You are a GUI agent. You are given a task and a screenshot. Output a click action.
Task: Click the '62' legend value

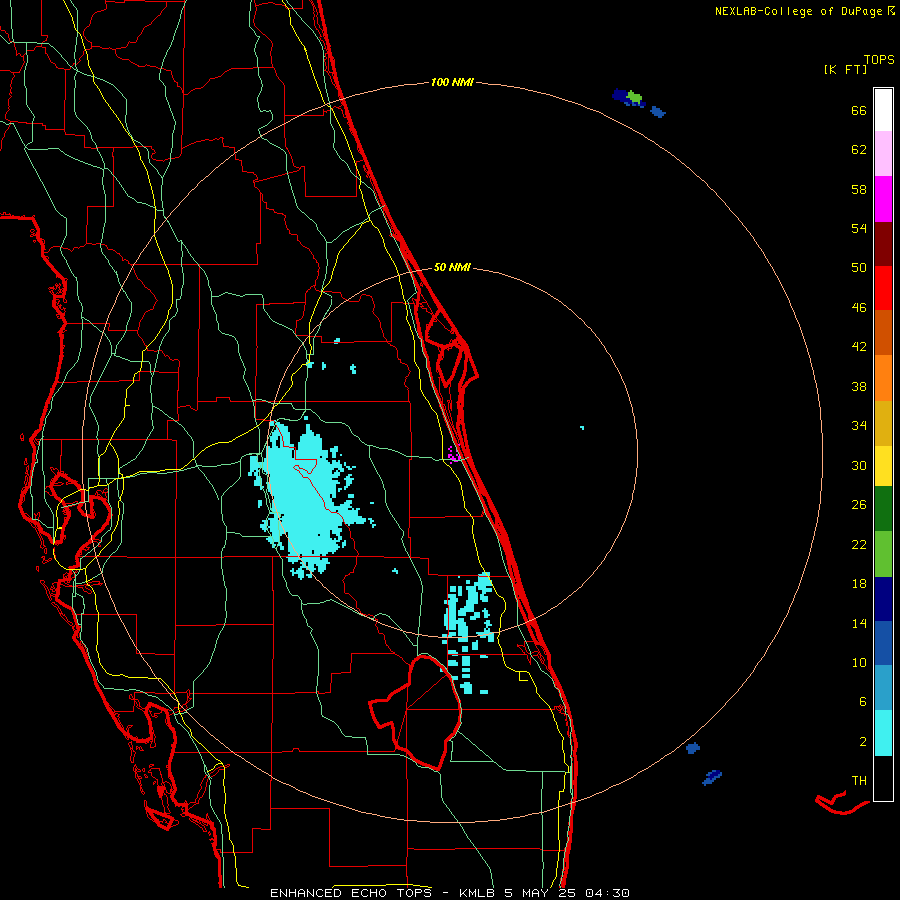tap(859, 150)
